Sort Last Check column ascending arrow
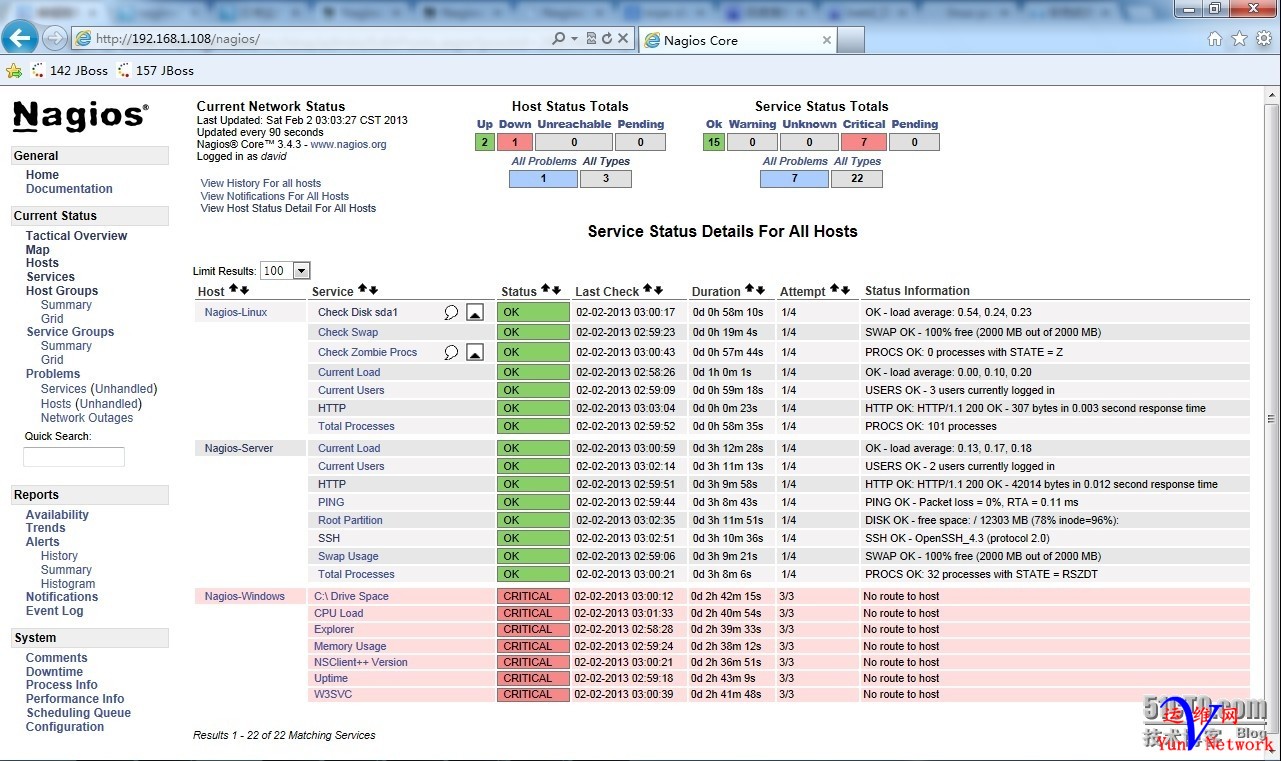The image size is (1281, 761). [x=647, y=290]
